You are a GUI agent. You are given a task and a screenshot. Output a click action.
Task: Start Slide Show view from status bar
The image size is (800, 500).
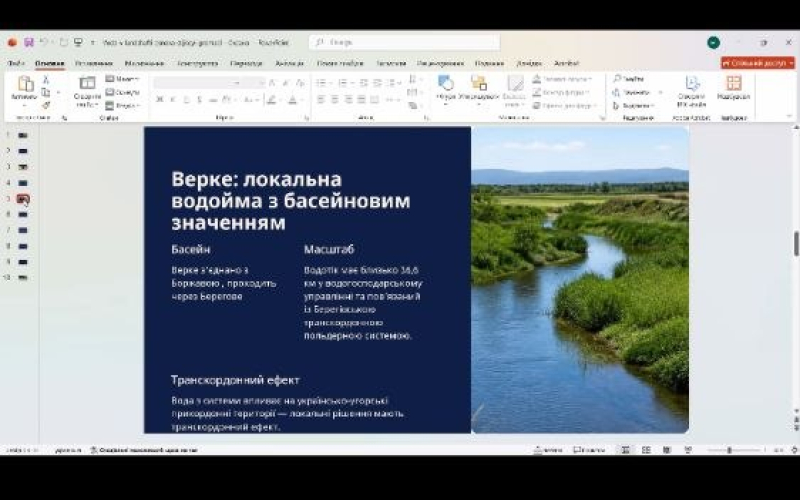pos(688,449)
